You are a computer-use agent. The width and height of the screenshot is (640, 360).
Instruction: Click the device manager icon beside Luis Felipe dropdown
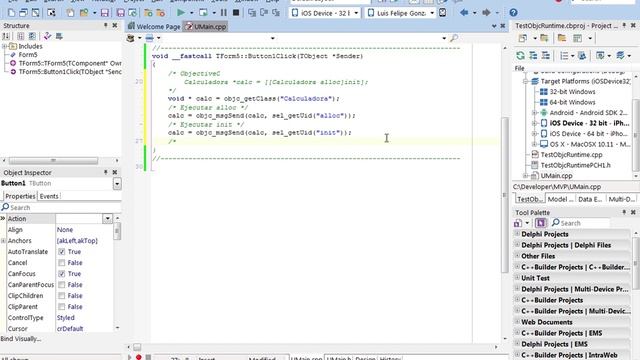[442, 13]
